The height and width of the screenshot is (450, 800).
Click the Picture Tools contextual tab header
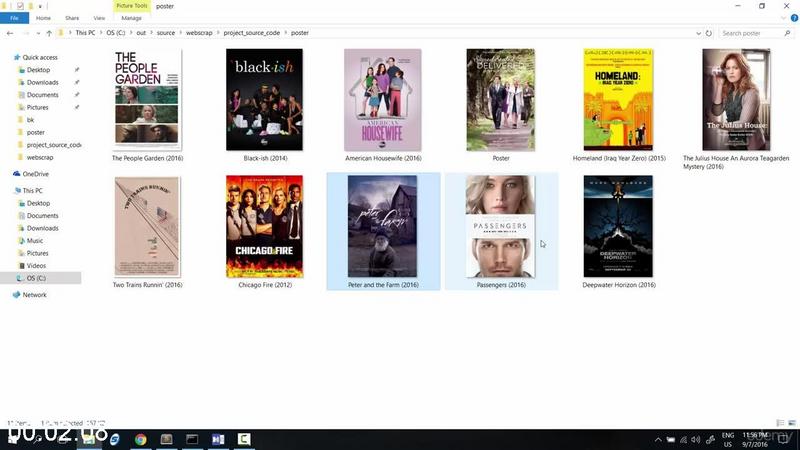click(x=132, y=6)
